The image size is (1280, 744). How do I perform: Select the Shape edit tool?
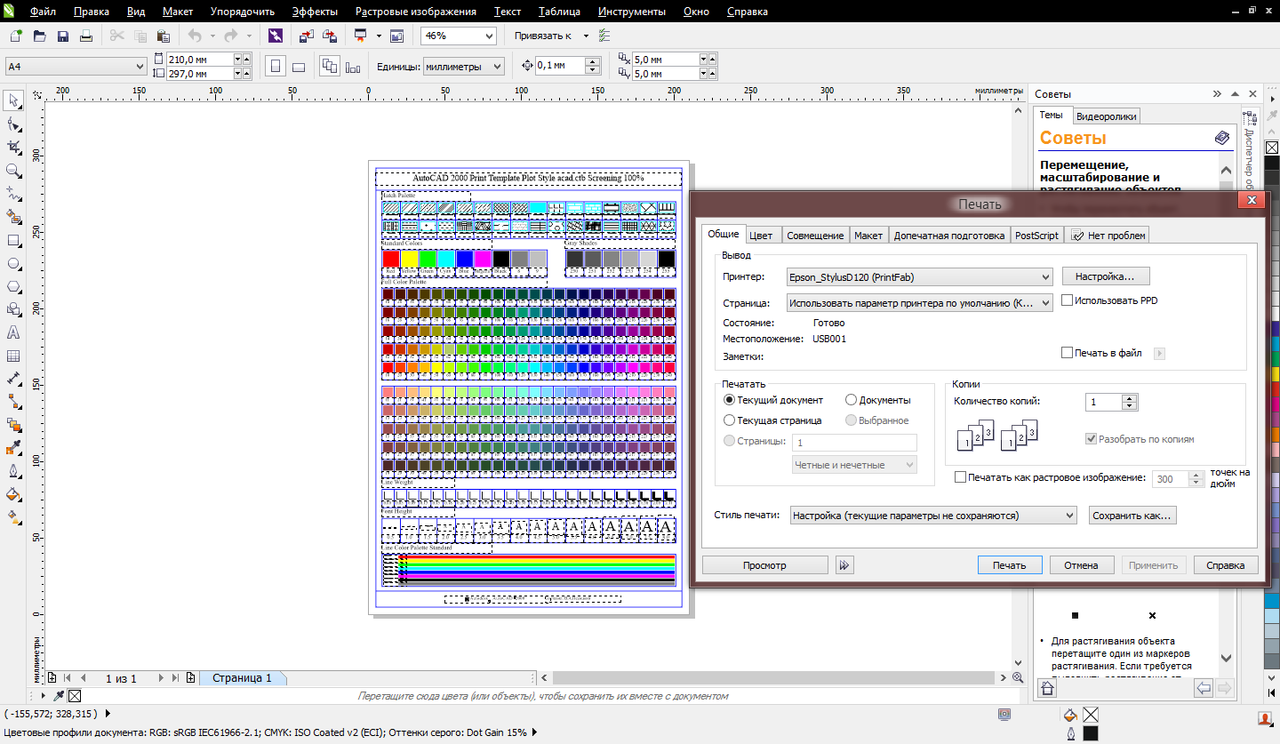tap(14, 125)
